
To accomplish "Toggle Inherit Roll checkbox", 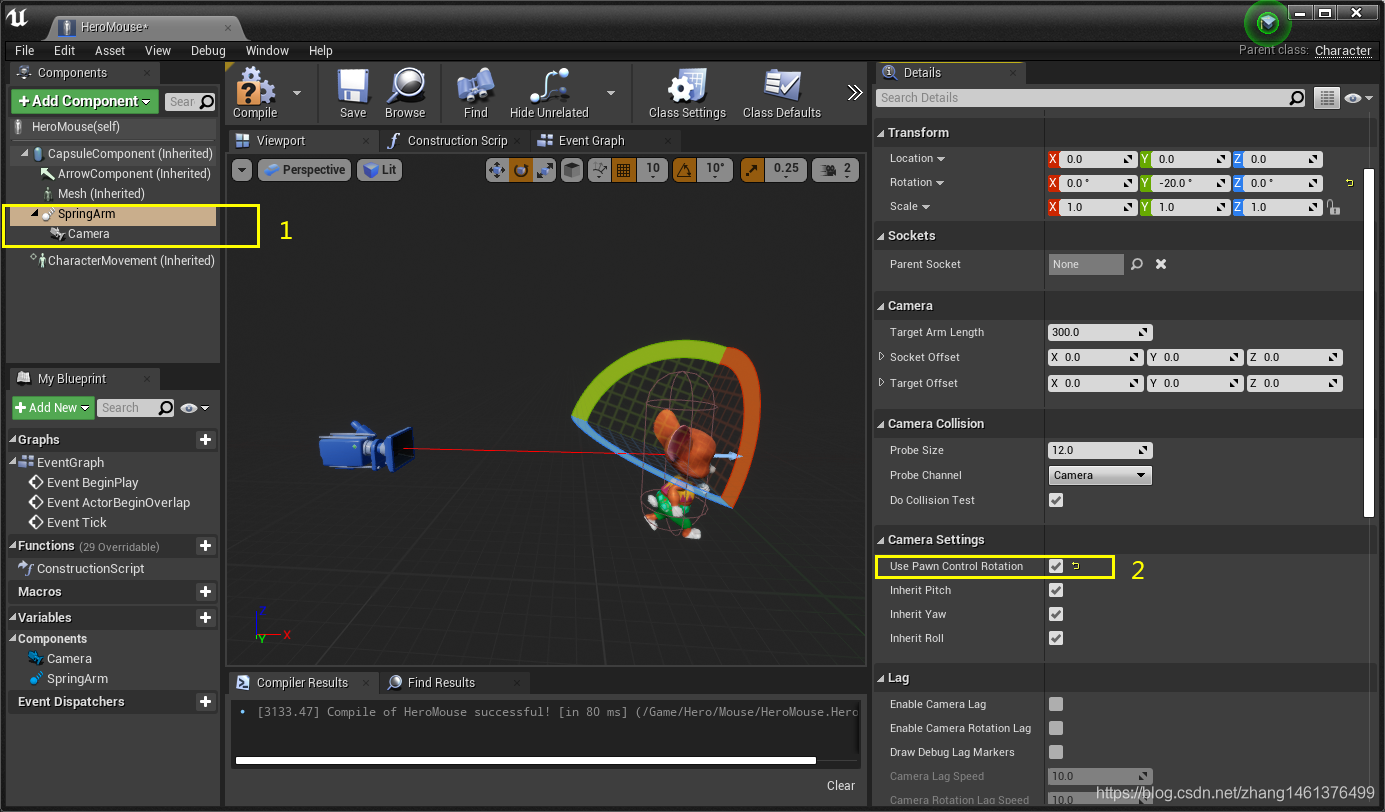I will [1056, 638].
